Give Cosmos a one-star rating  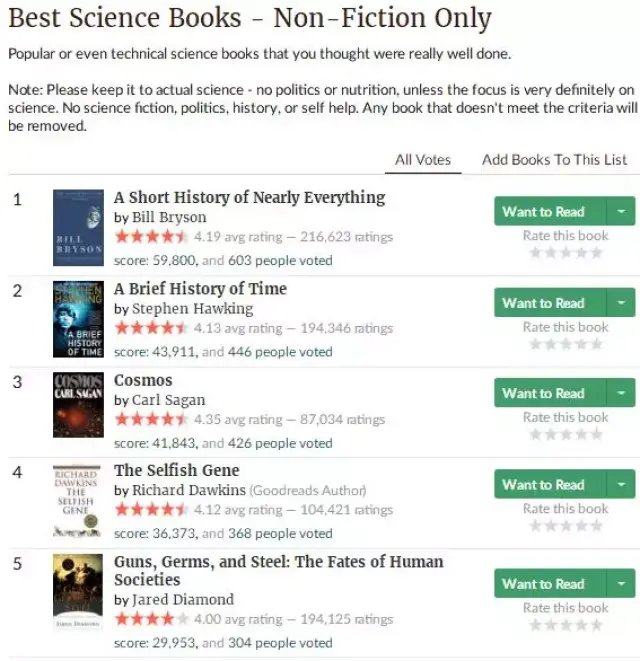pos(536,435)
